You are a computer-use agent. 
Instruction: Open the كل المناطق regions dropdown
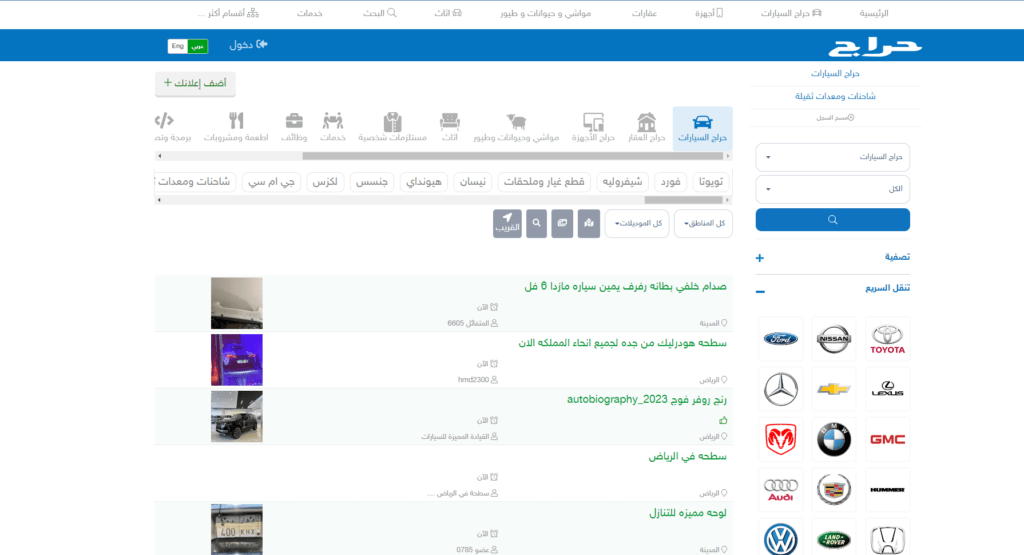703,223
